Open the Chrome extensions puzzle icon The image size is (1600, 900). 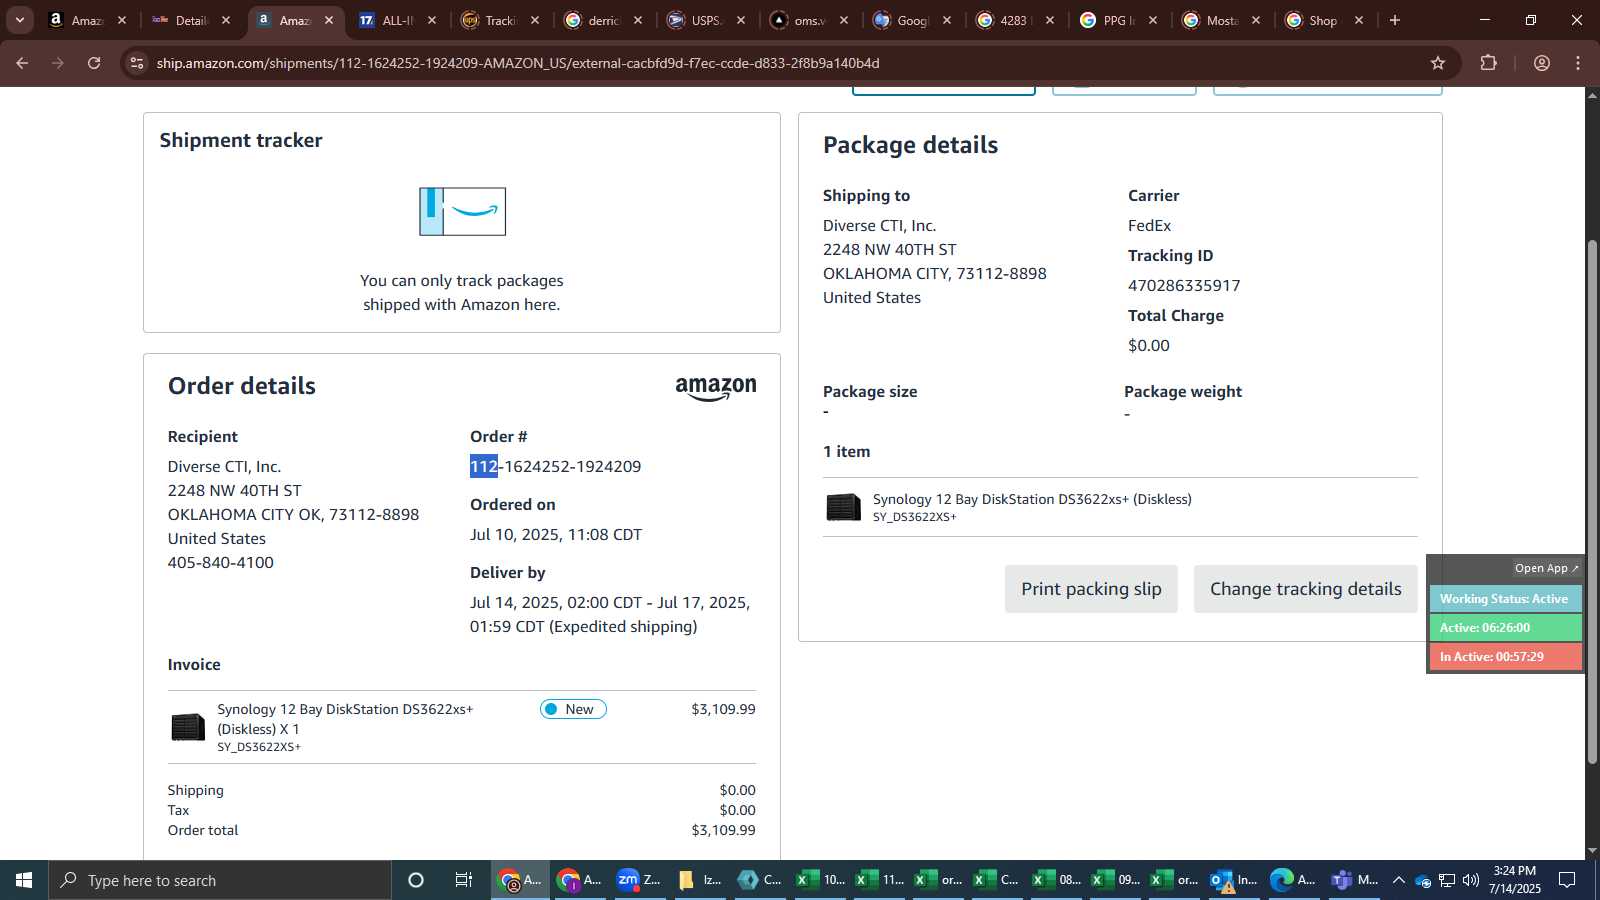click(1489, 63)
